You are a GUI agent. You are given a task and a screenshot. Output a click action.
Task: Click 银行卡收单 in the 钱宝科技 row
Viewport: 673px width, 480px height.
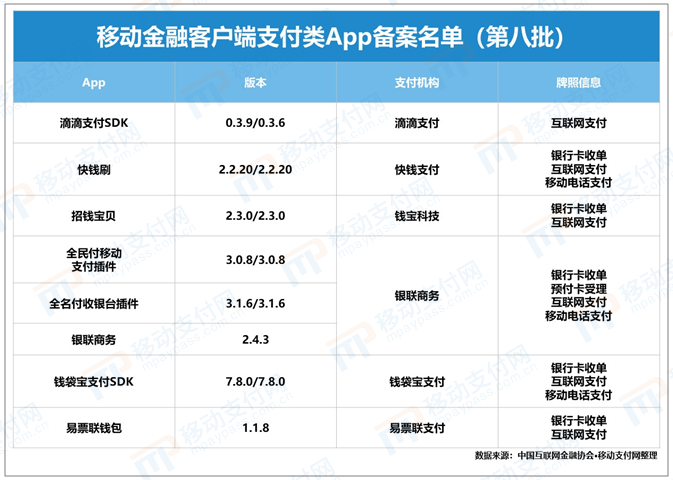[579, 209]
